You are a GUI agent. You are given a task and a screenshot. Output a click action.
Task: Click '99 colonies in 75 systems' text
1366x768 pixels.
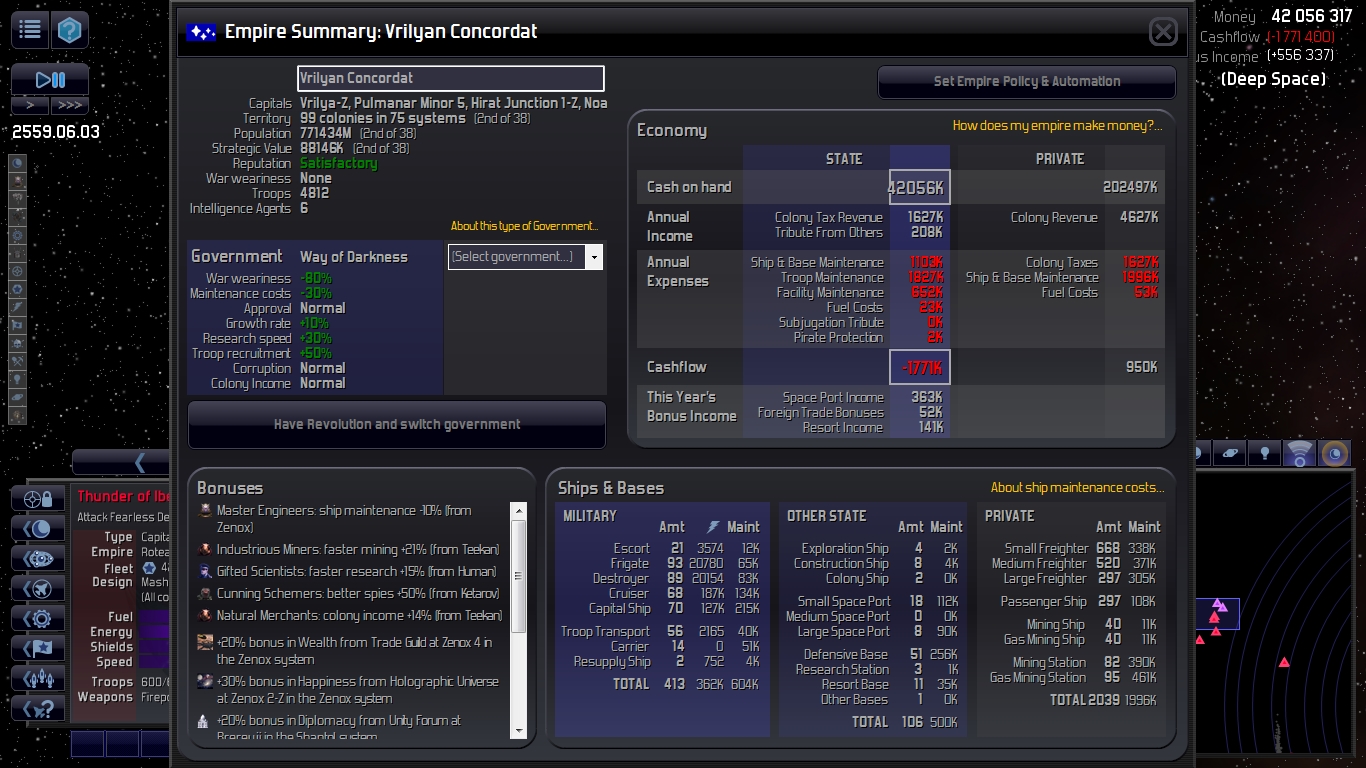[383, 119]
